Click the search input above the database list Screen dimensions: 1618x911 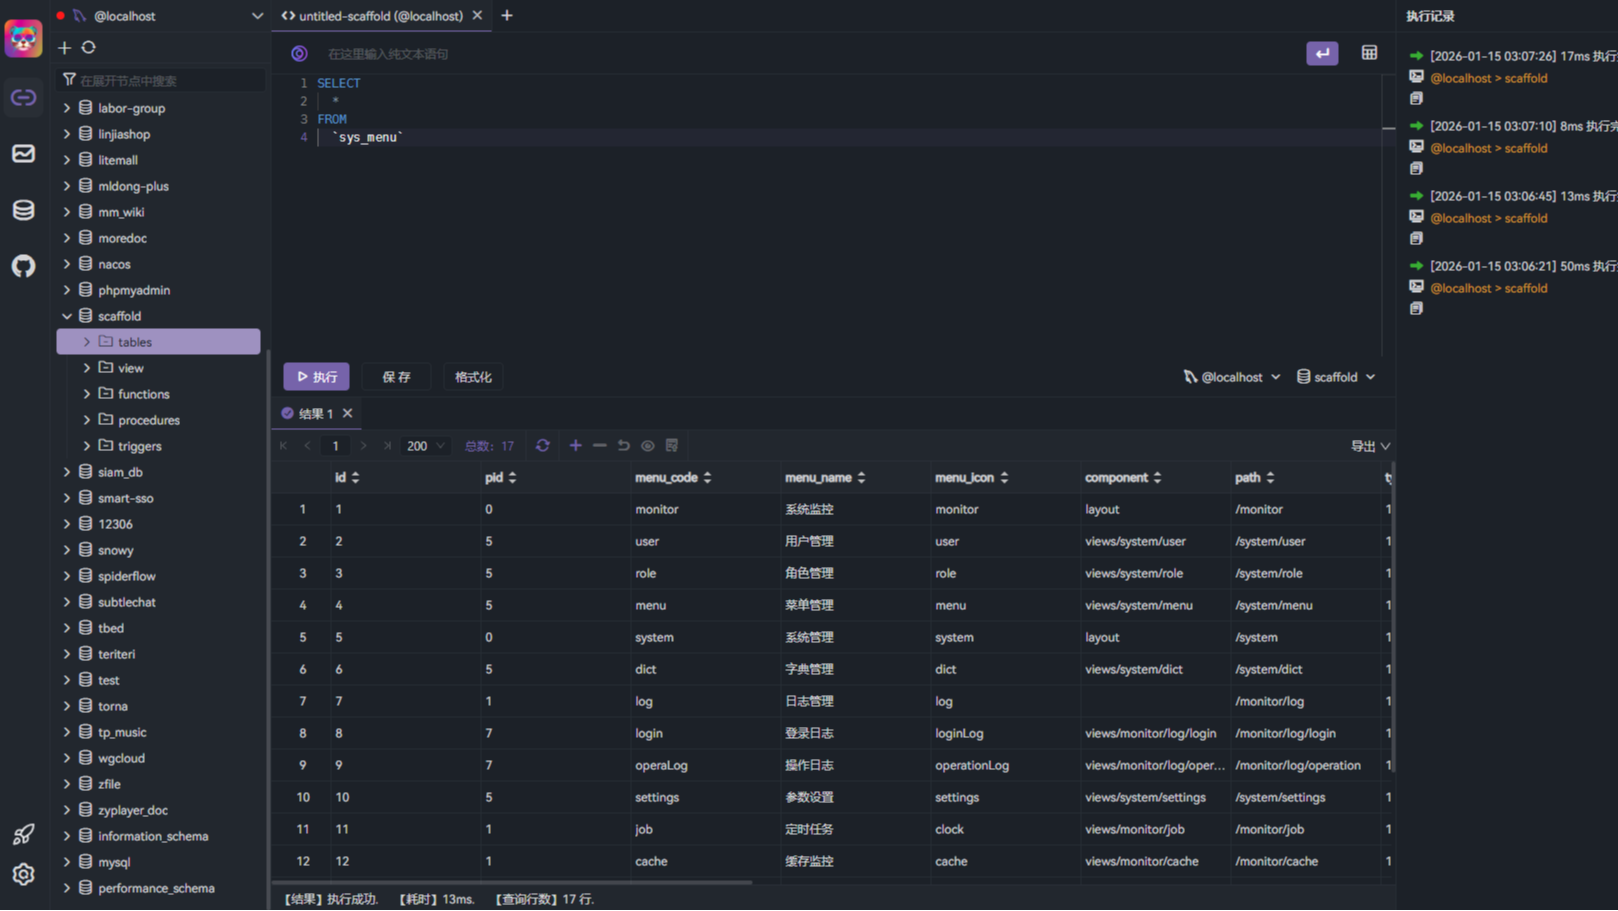click(160, 79)
